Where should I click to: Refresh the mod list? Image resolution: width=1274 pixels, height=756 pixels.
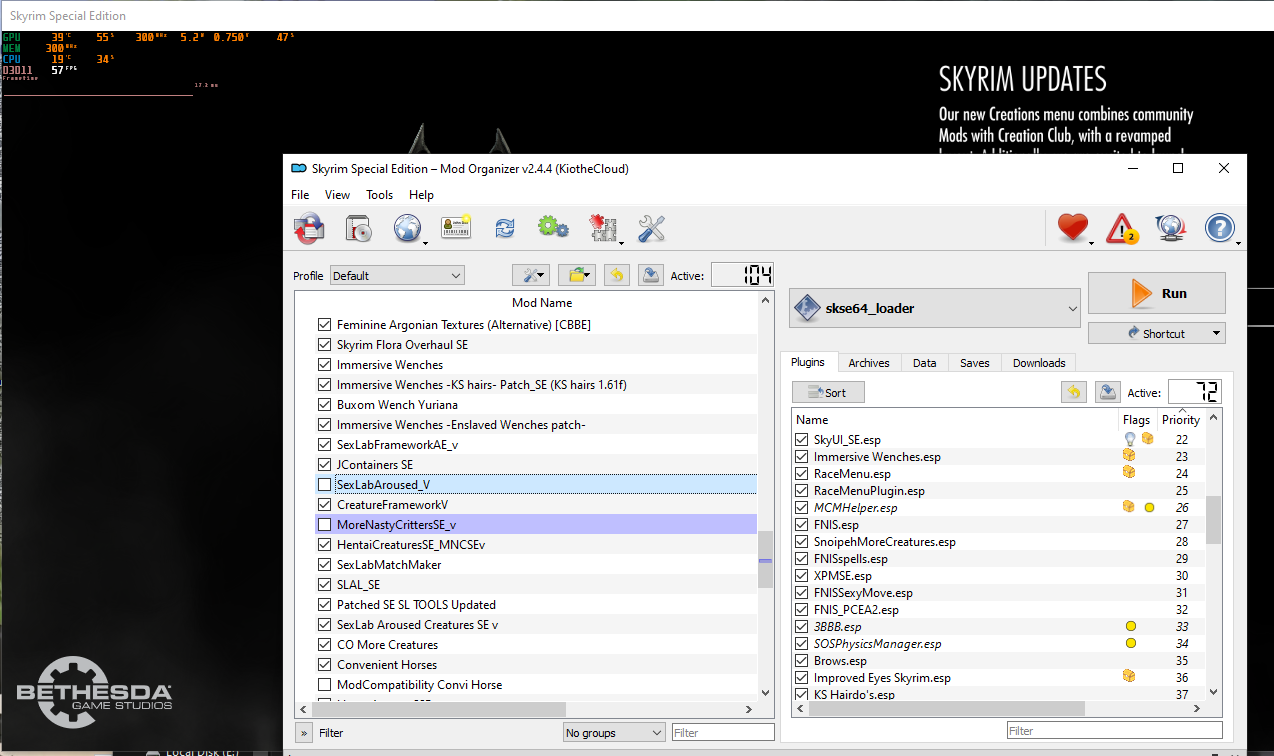click(x=504, y=228)
